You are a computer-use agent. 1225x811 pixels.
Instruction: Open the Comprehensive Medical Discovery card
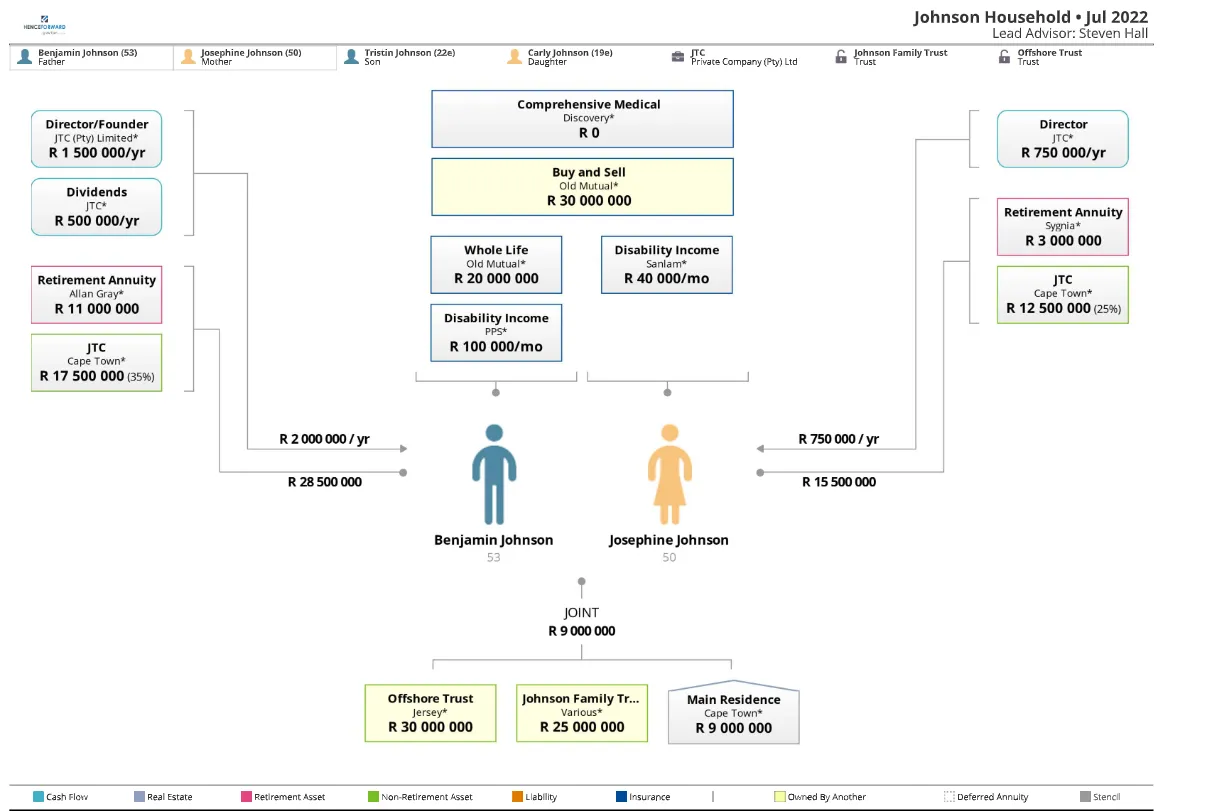coord(582,119)
